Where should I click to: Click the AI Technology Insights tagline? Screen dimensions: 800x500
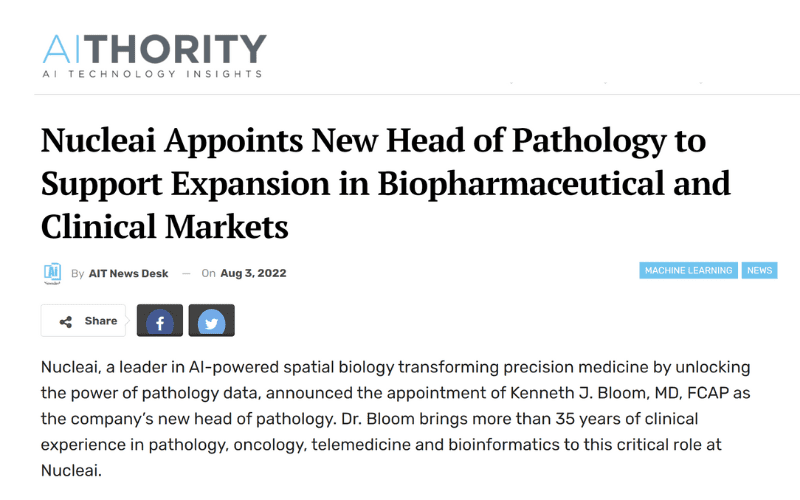click(152, 74)
